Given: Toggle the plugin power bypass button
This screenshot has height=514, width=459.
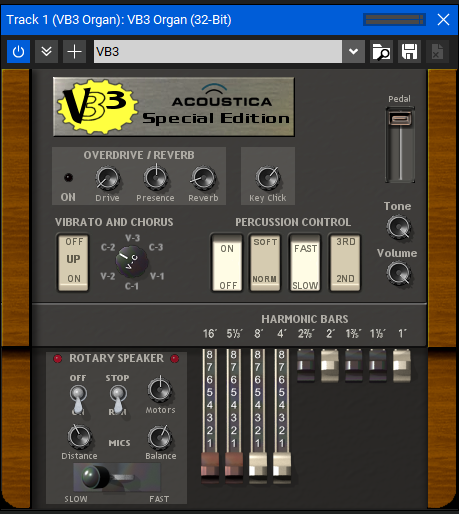Looking at the screenshot, I should (18, 52).
